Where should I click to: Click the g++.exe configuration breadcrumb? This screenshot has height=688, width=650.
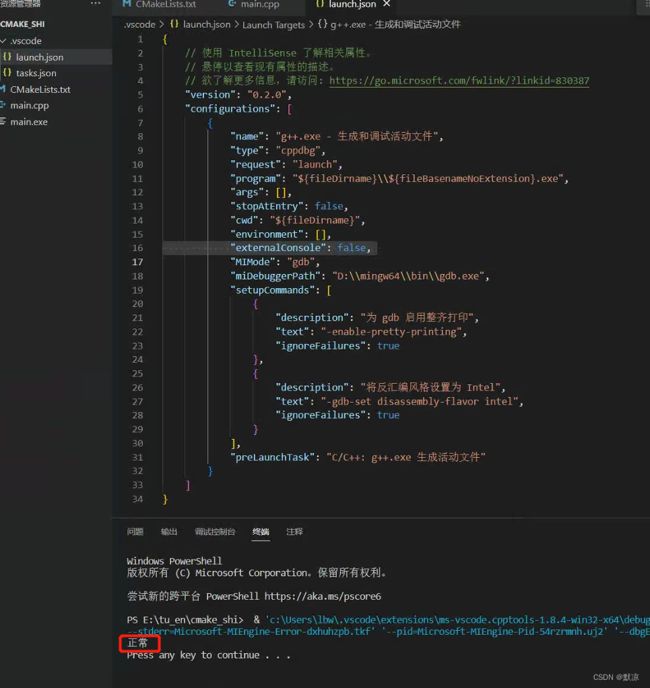click(x=395, y=25)
